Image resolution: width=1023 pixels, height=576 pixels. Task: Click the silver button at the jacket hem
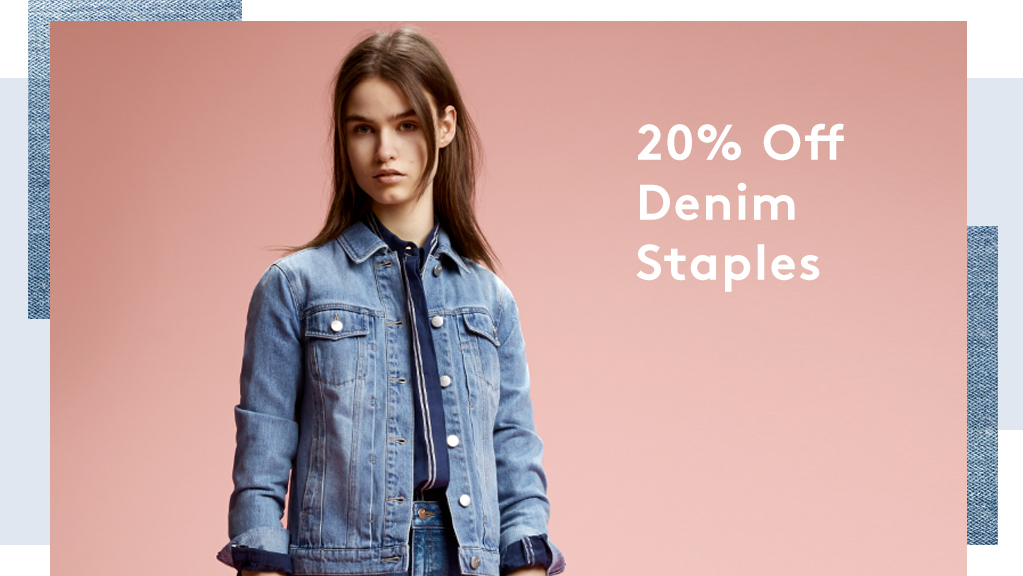pyautogui.click(x=474, y=562)
